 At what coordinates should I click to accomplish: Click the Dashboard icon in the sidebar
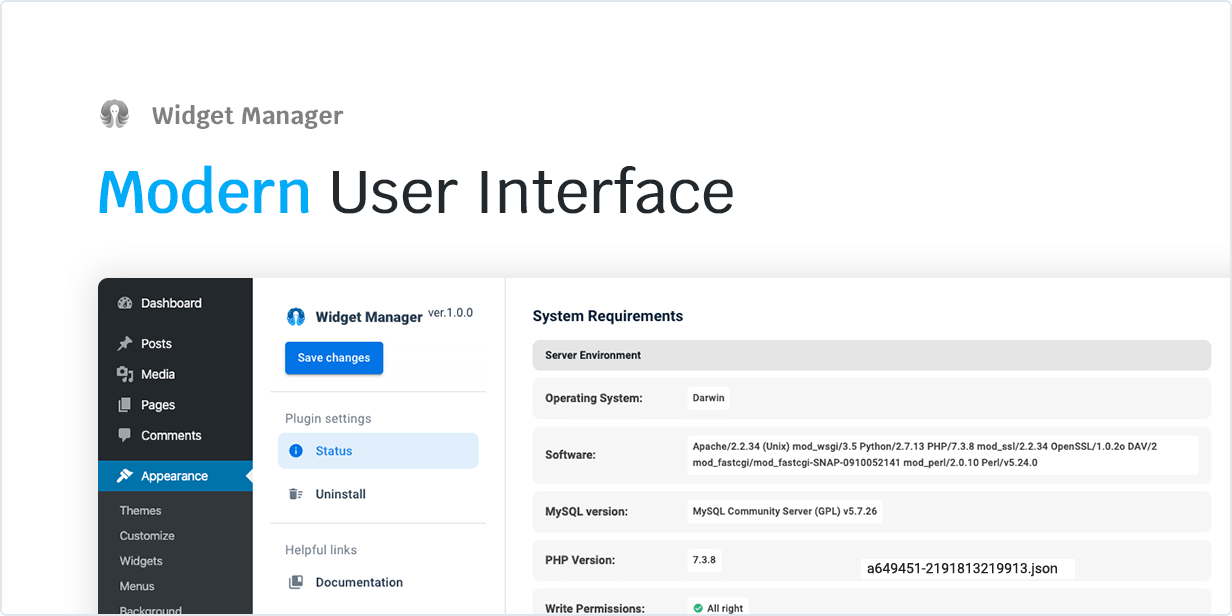pos(124,303)
